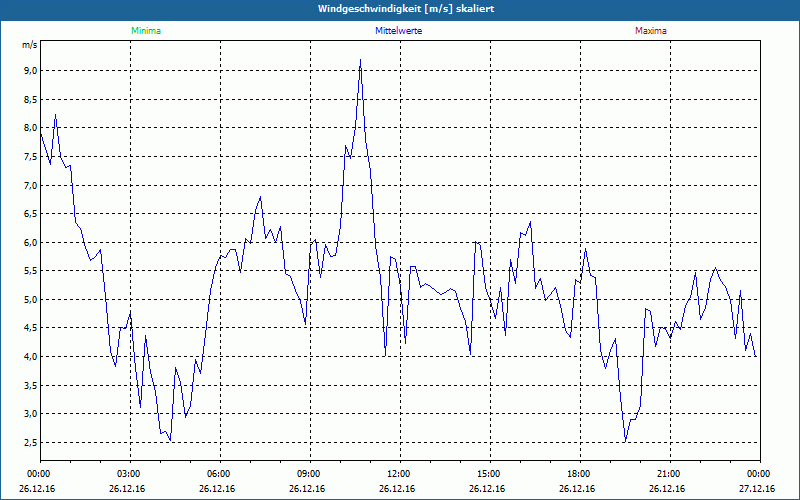Screen dimensions: 800x500
Task: Click the '00:00' label above the first 26.12.16
Action: pyautogui.click(x=37, y=474)
